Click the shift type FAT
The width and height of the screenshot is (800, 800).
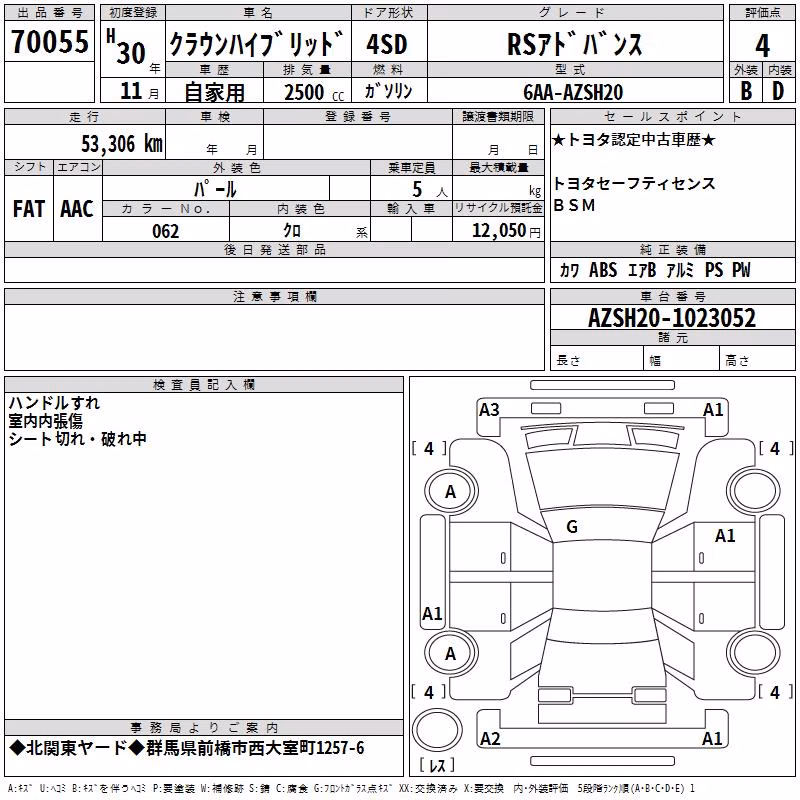29,209
